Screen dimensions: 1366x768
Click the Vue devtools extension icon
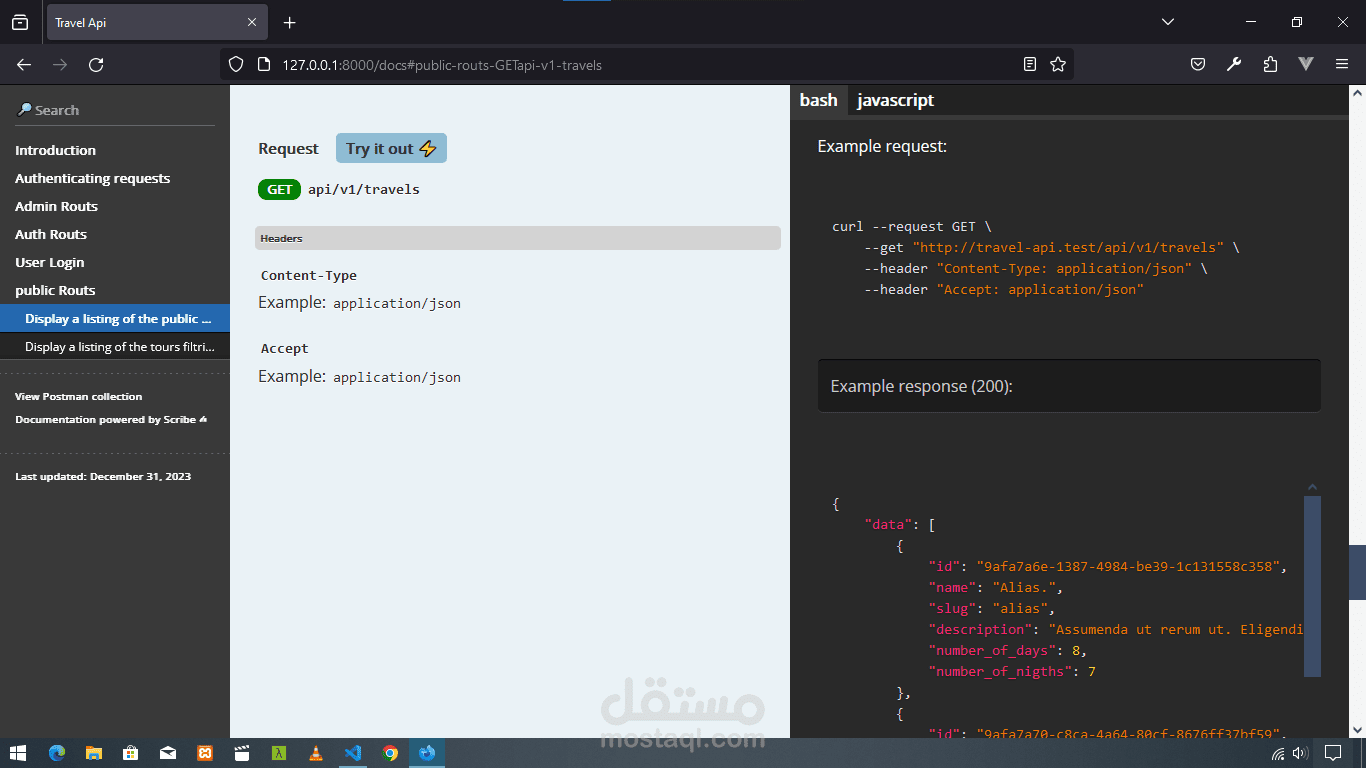pyautogui.click(x=1306, y=64)
